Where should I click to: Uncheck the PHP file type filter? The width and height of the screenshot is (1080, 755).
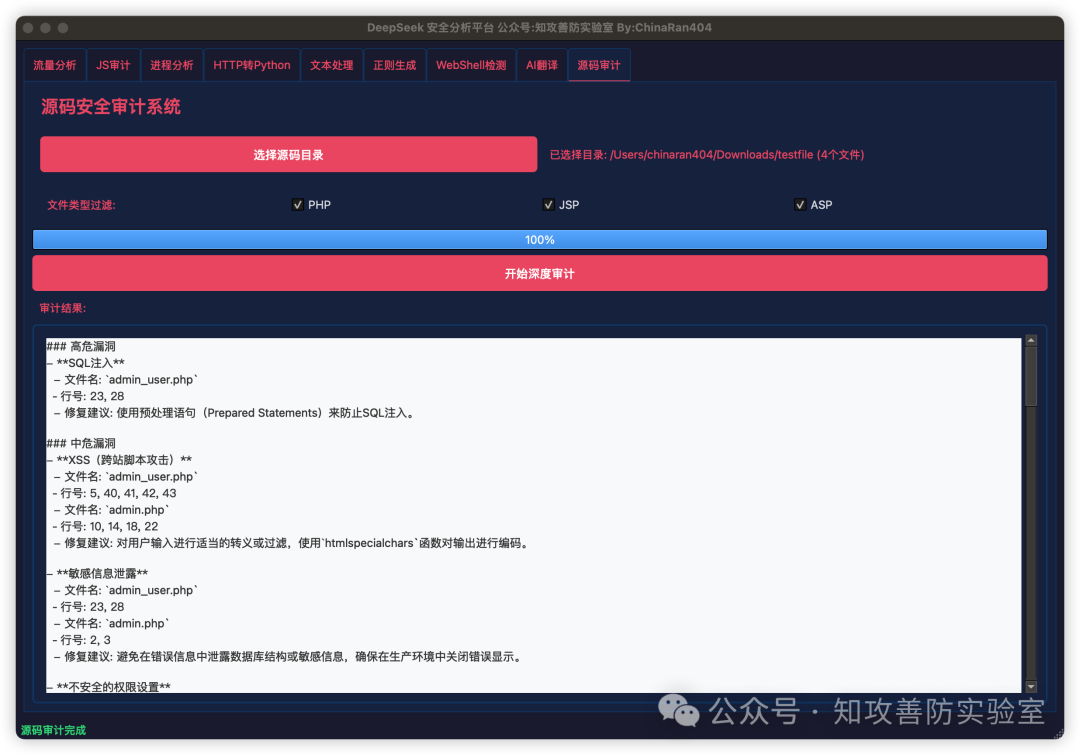pyautogui.click(x=298, y=204)
